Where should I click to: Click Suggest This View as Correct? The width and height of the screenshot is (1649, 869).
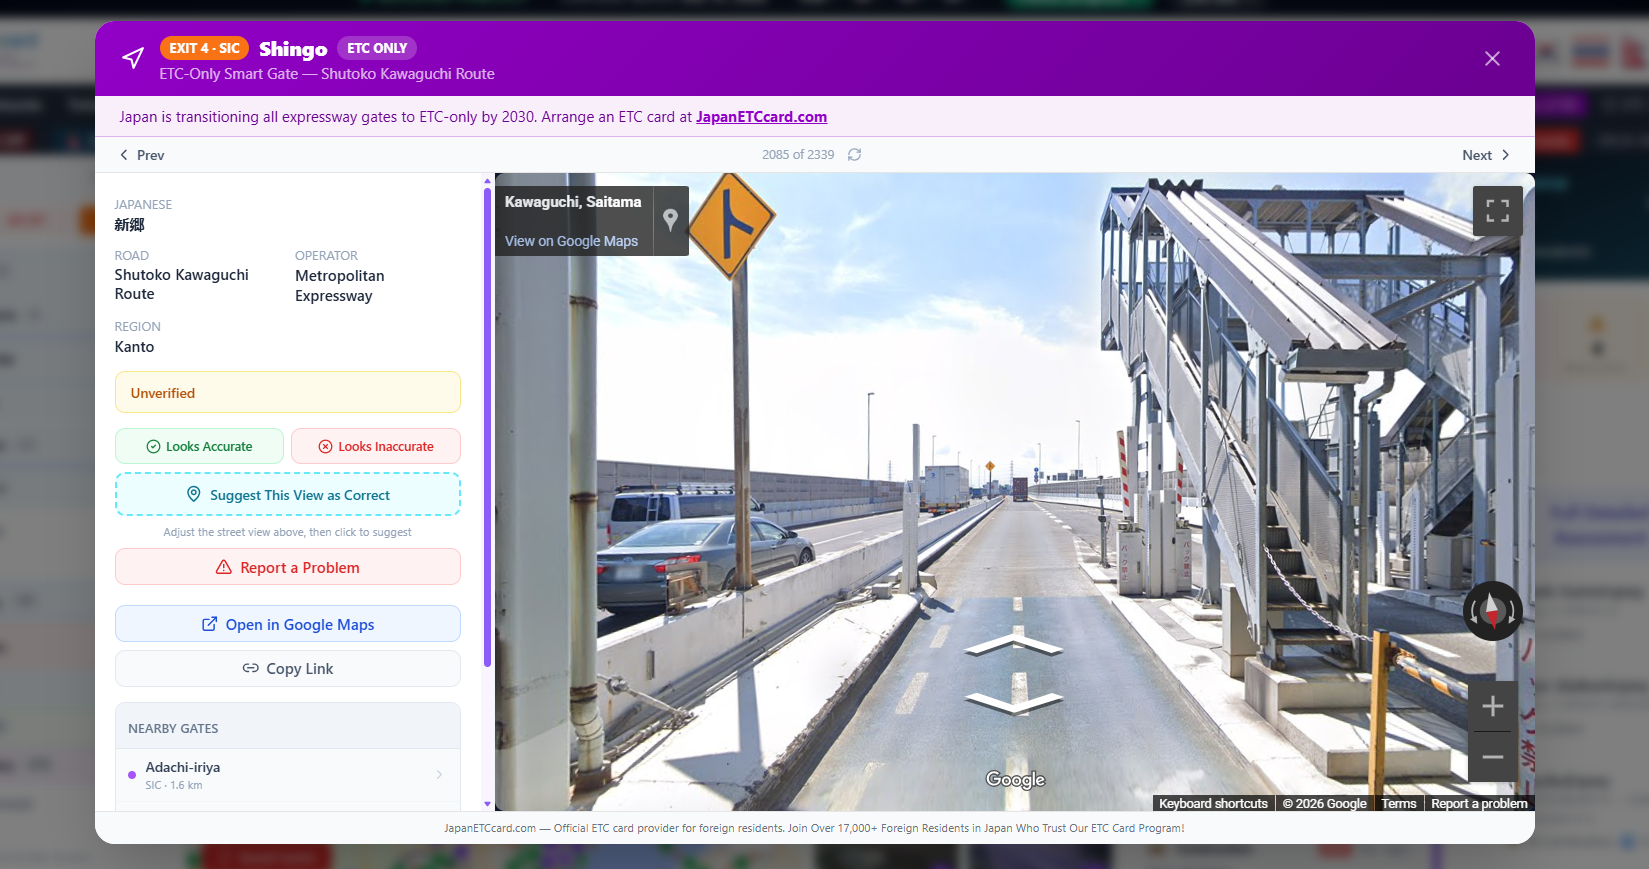(x=288, y=495)
